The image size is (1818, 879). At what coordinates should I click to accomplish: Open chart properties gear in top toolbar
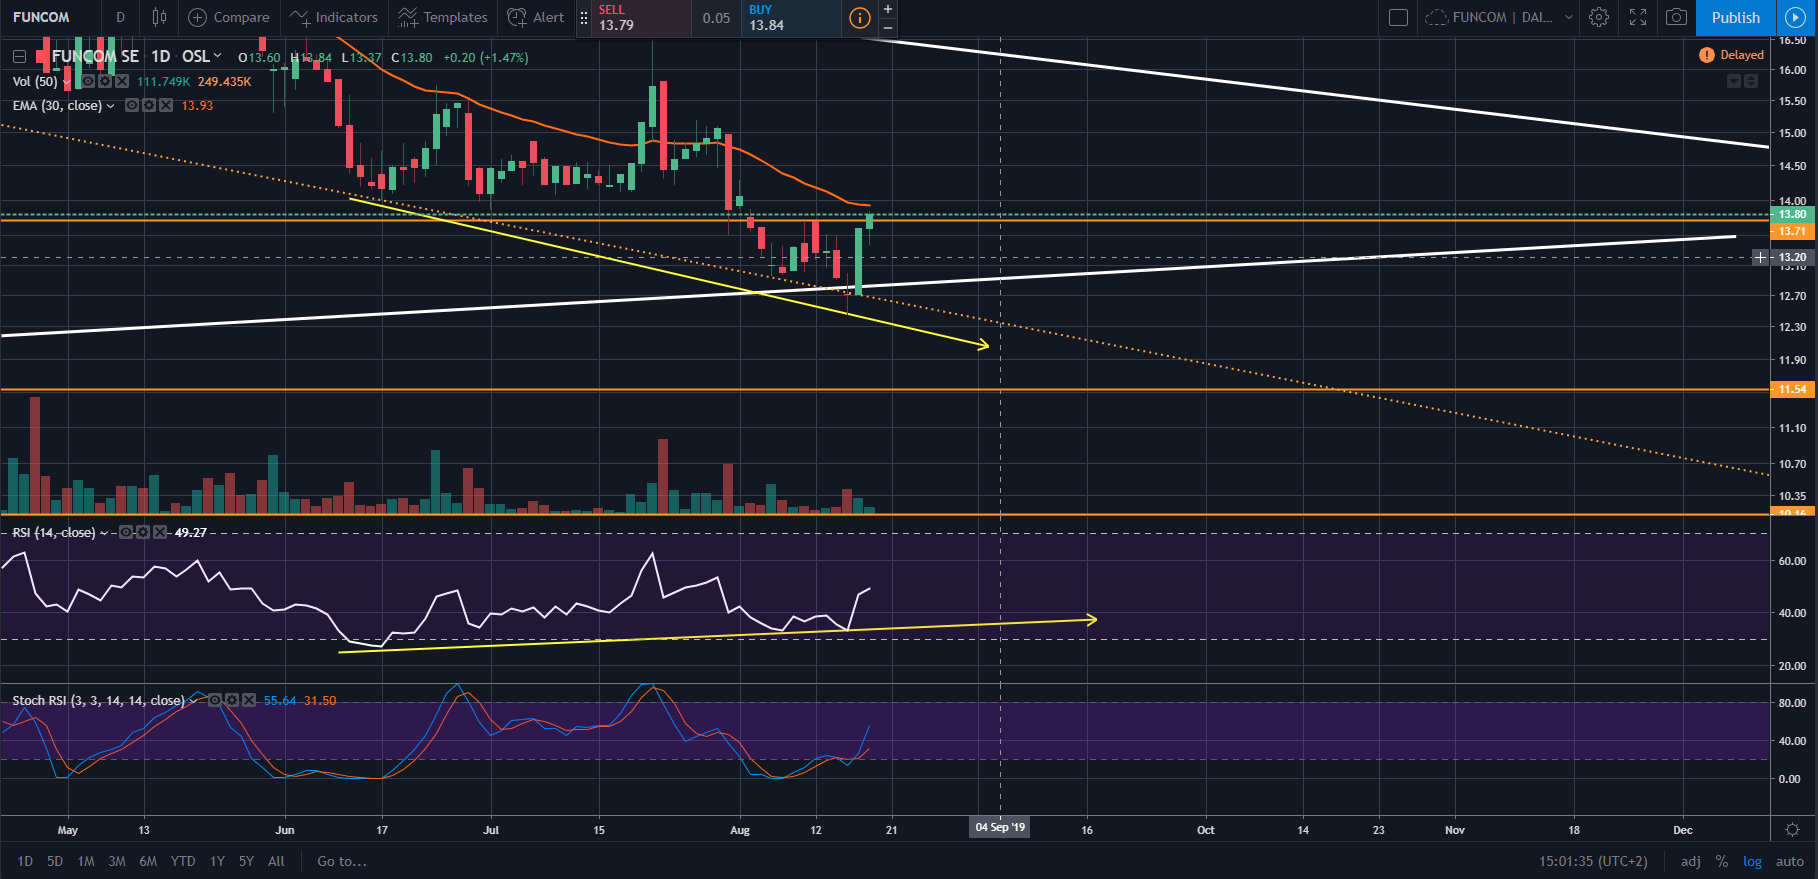point(1599,17)
